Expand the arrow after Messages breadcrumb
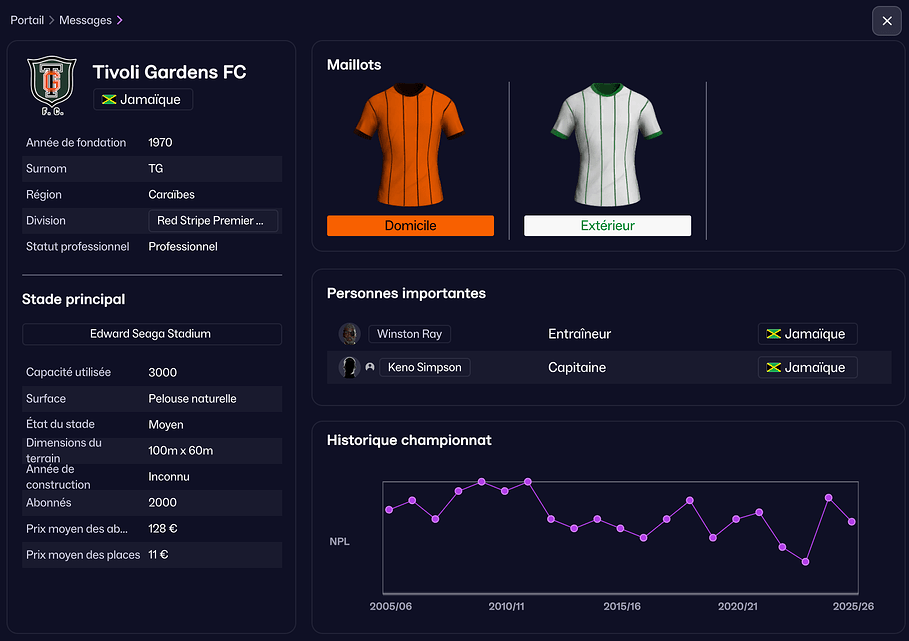The image size is (909, 641). [120, 20]
